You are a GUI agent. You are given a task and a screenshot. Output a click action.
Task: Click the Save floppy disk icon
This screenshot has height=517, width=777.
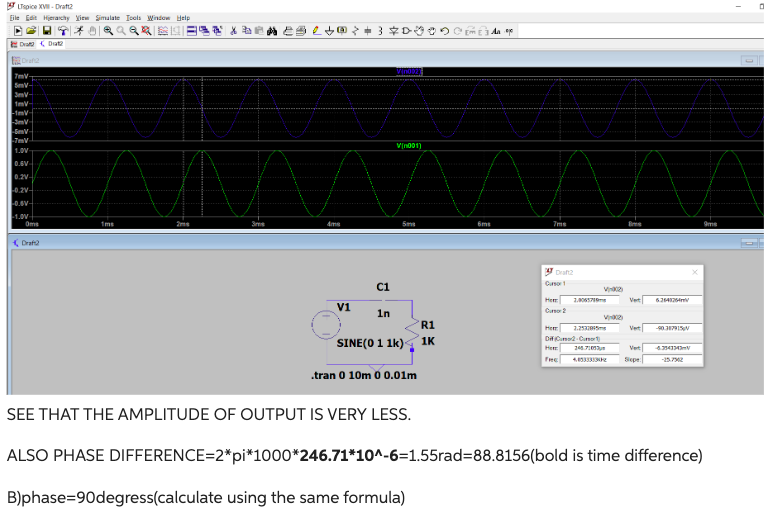coord(47,31)
